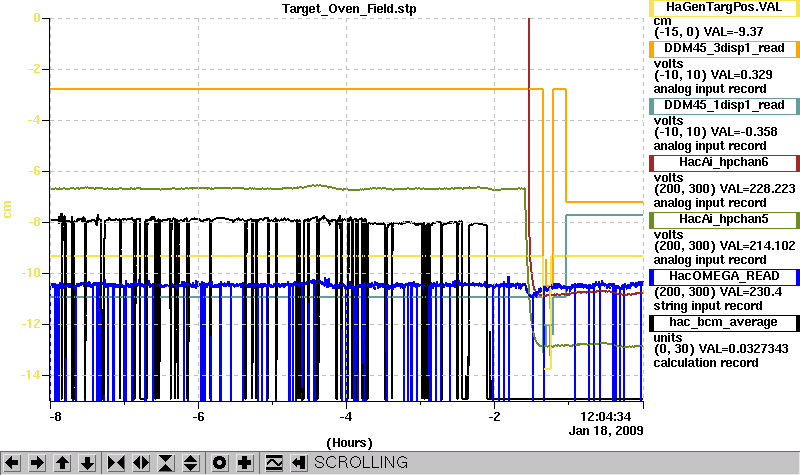The width and height of the screenshot is (800, 475).
Task: Click the VAL=-9.37 value text
Action: point(734,32)
